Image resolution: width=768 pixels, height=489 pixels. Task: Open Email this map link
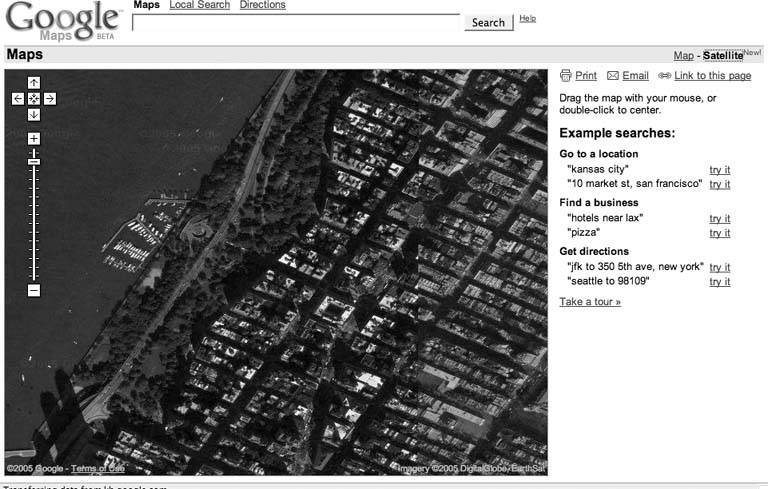pyautogui.click(x=628, y=76)
